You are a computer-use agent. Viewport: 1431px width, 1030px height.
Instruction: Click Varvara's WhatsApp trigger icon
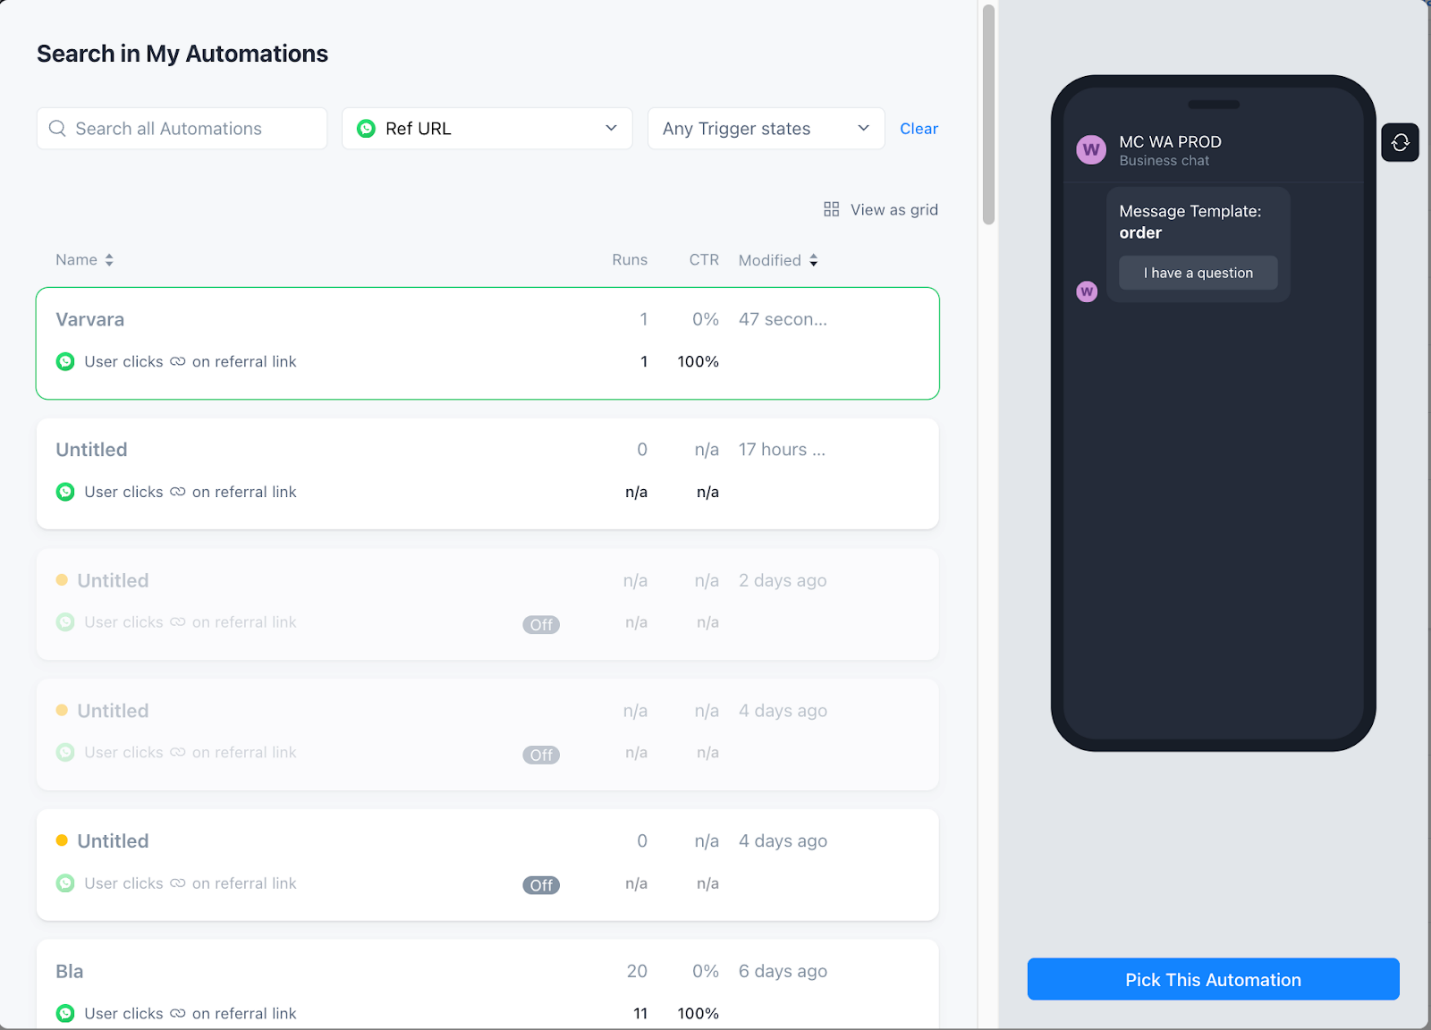(65, 362)
